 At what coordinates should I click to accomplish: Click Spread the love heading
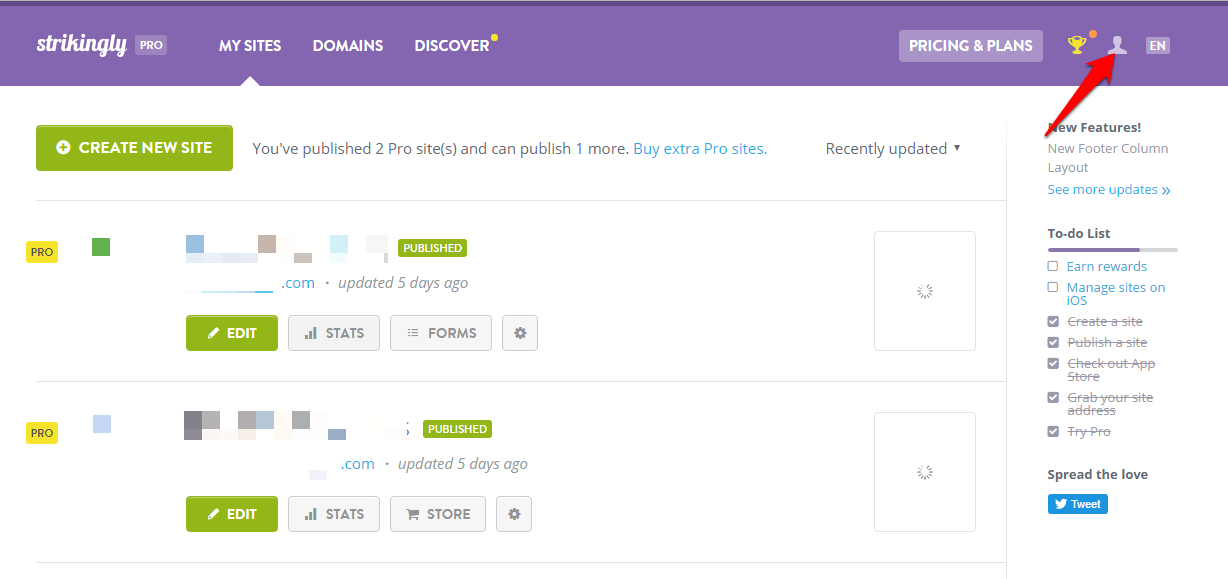click(1097, 474)
